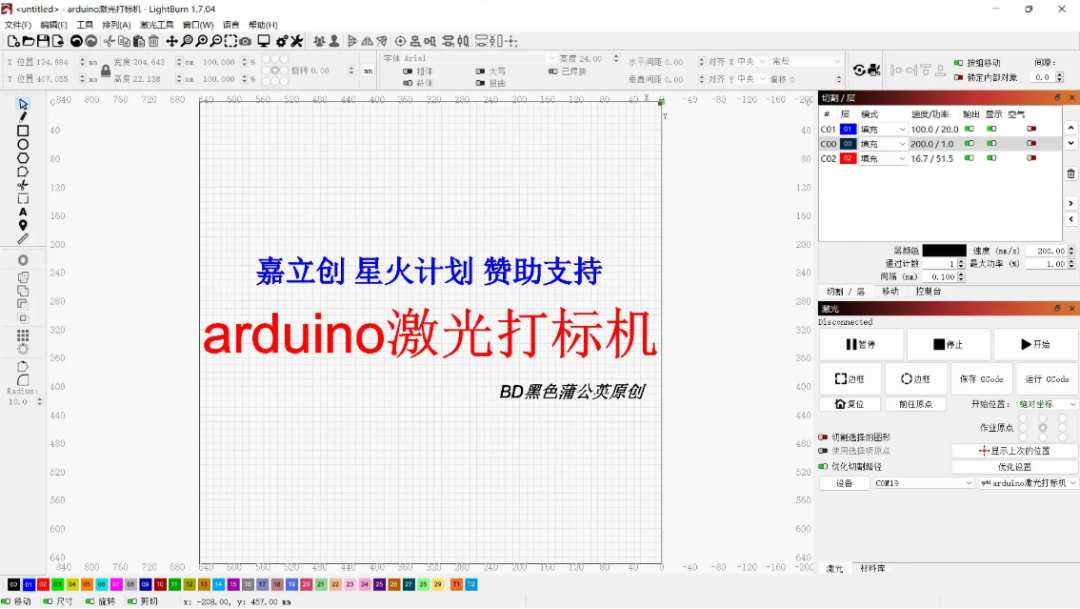Click the Settings gear icon in toolbar
This screenshot has height=609, width=1080.
tap(281, 42)
